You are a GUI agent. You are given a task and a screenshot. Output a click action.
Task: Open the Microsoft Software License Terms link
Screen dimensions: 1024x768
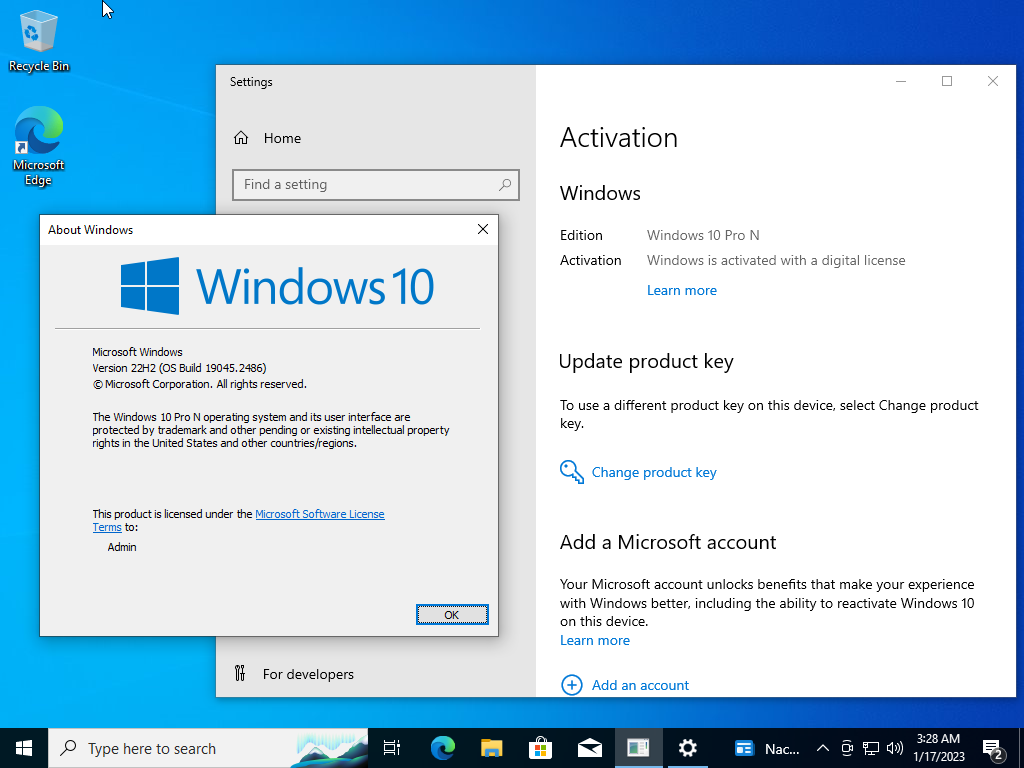319,514
